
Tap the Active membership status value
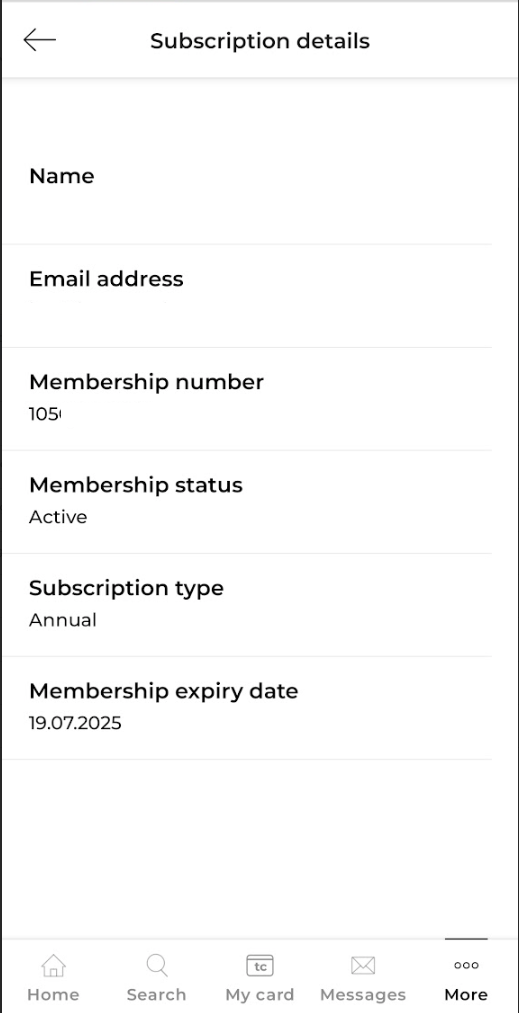click(x=58, y=517)
